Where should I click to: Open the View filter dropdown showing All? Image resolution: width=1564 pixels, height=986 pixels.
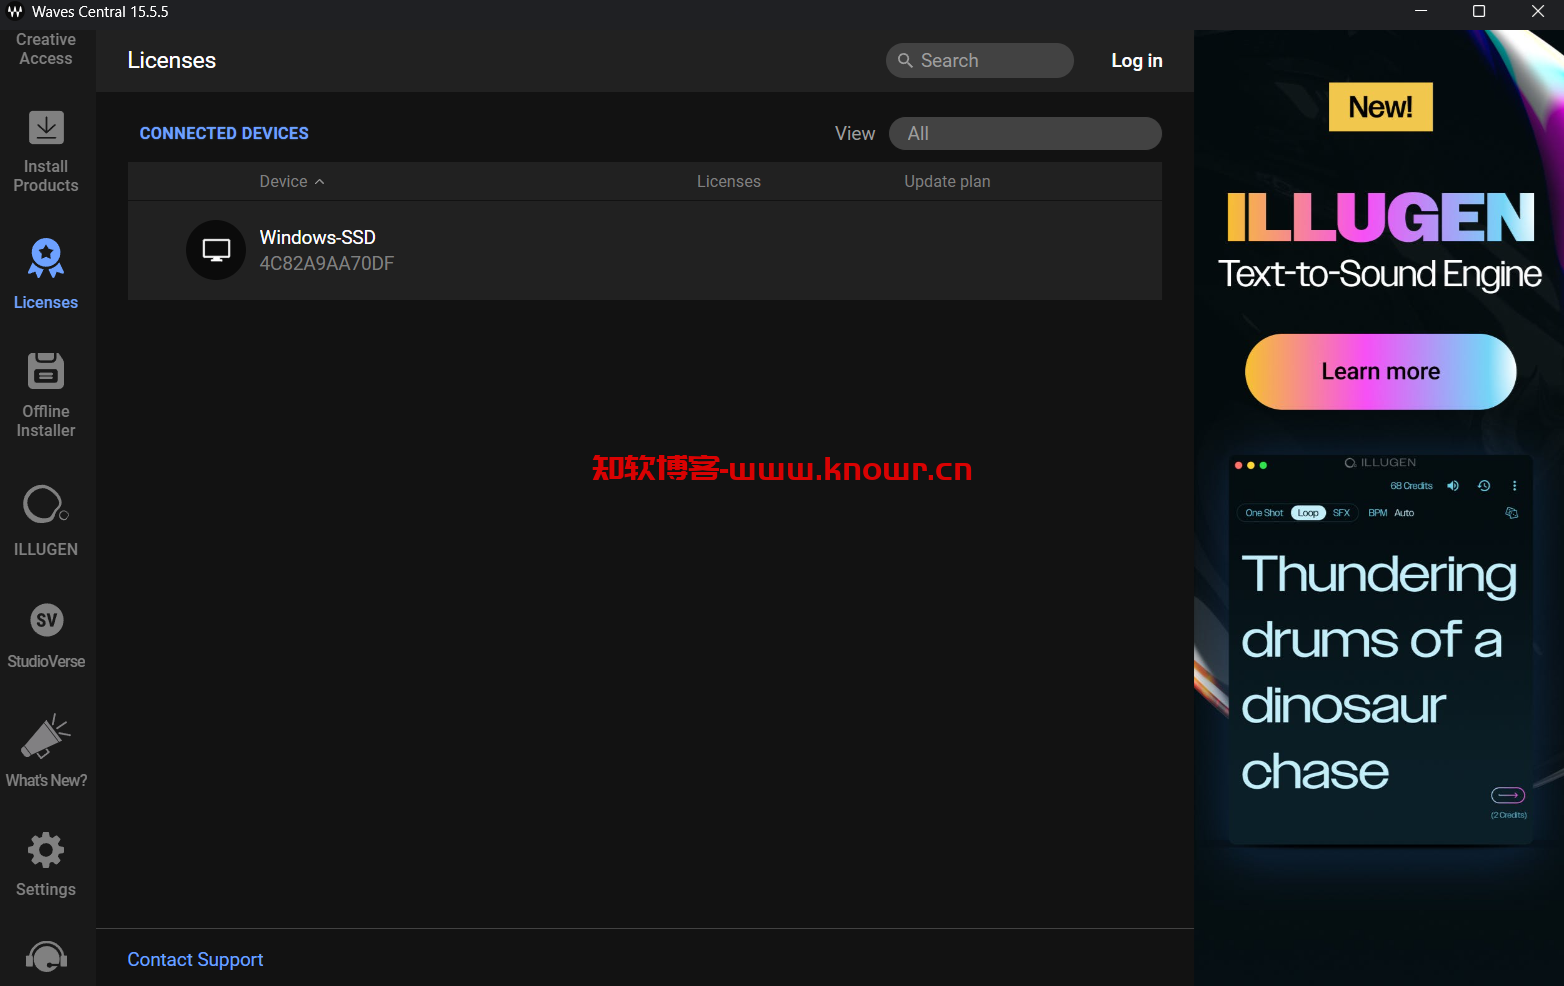point(1025,133)
